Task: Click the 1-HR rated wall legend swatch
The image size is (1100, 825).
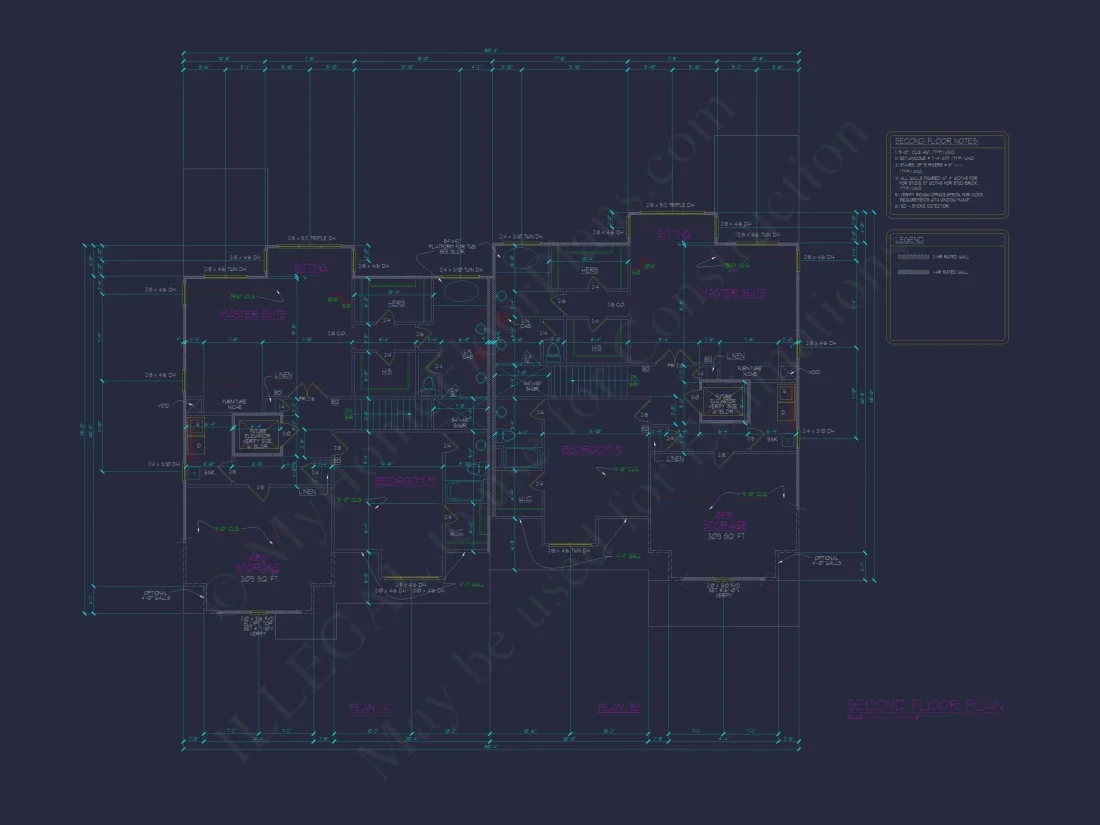Action: [x=914, y=271]
